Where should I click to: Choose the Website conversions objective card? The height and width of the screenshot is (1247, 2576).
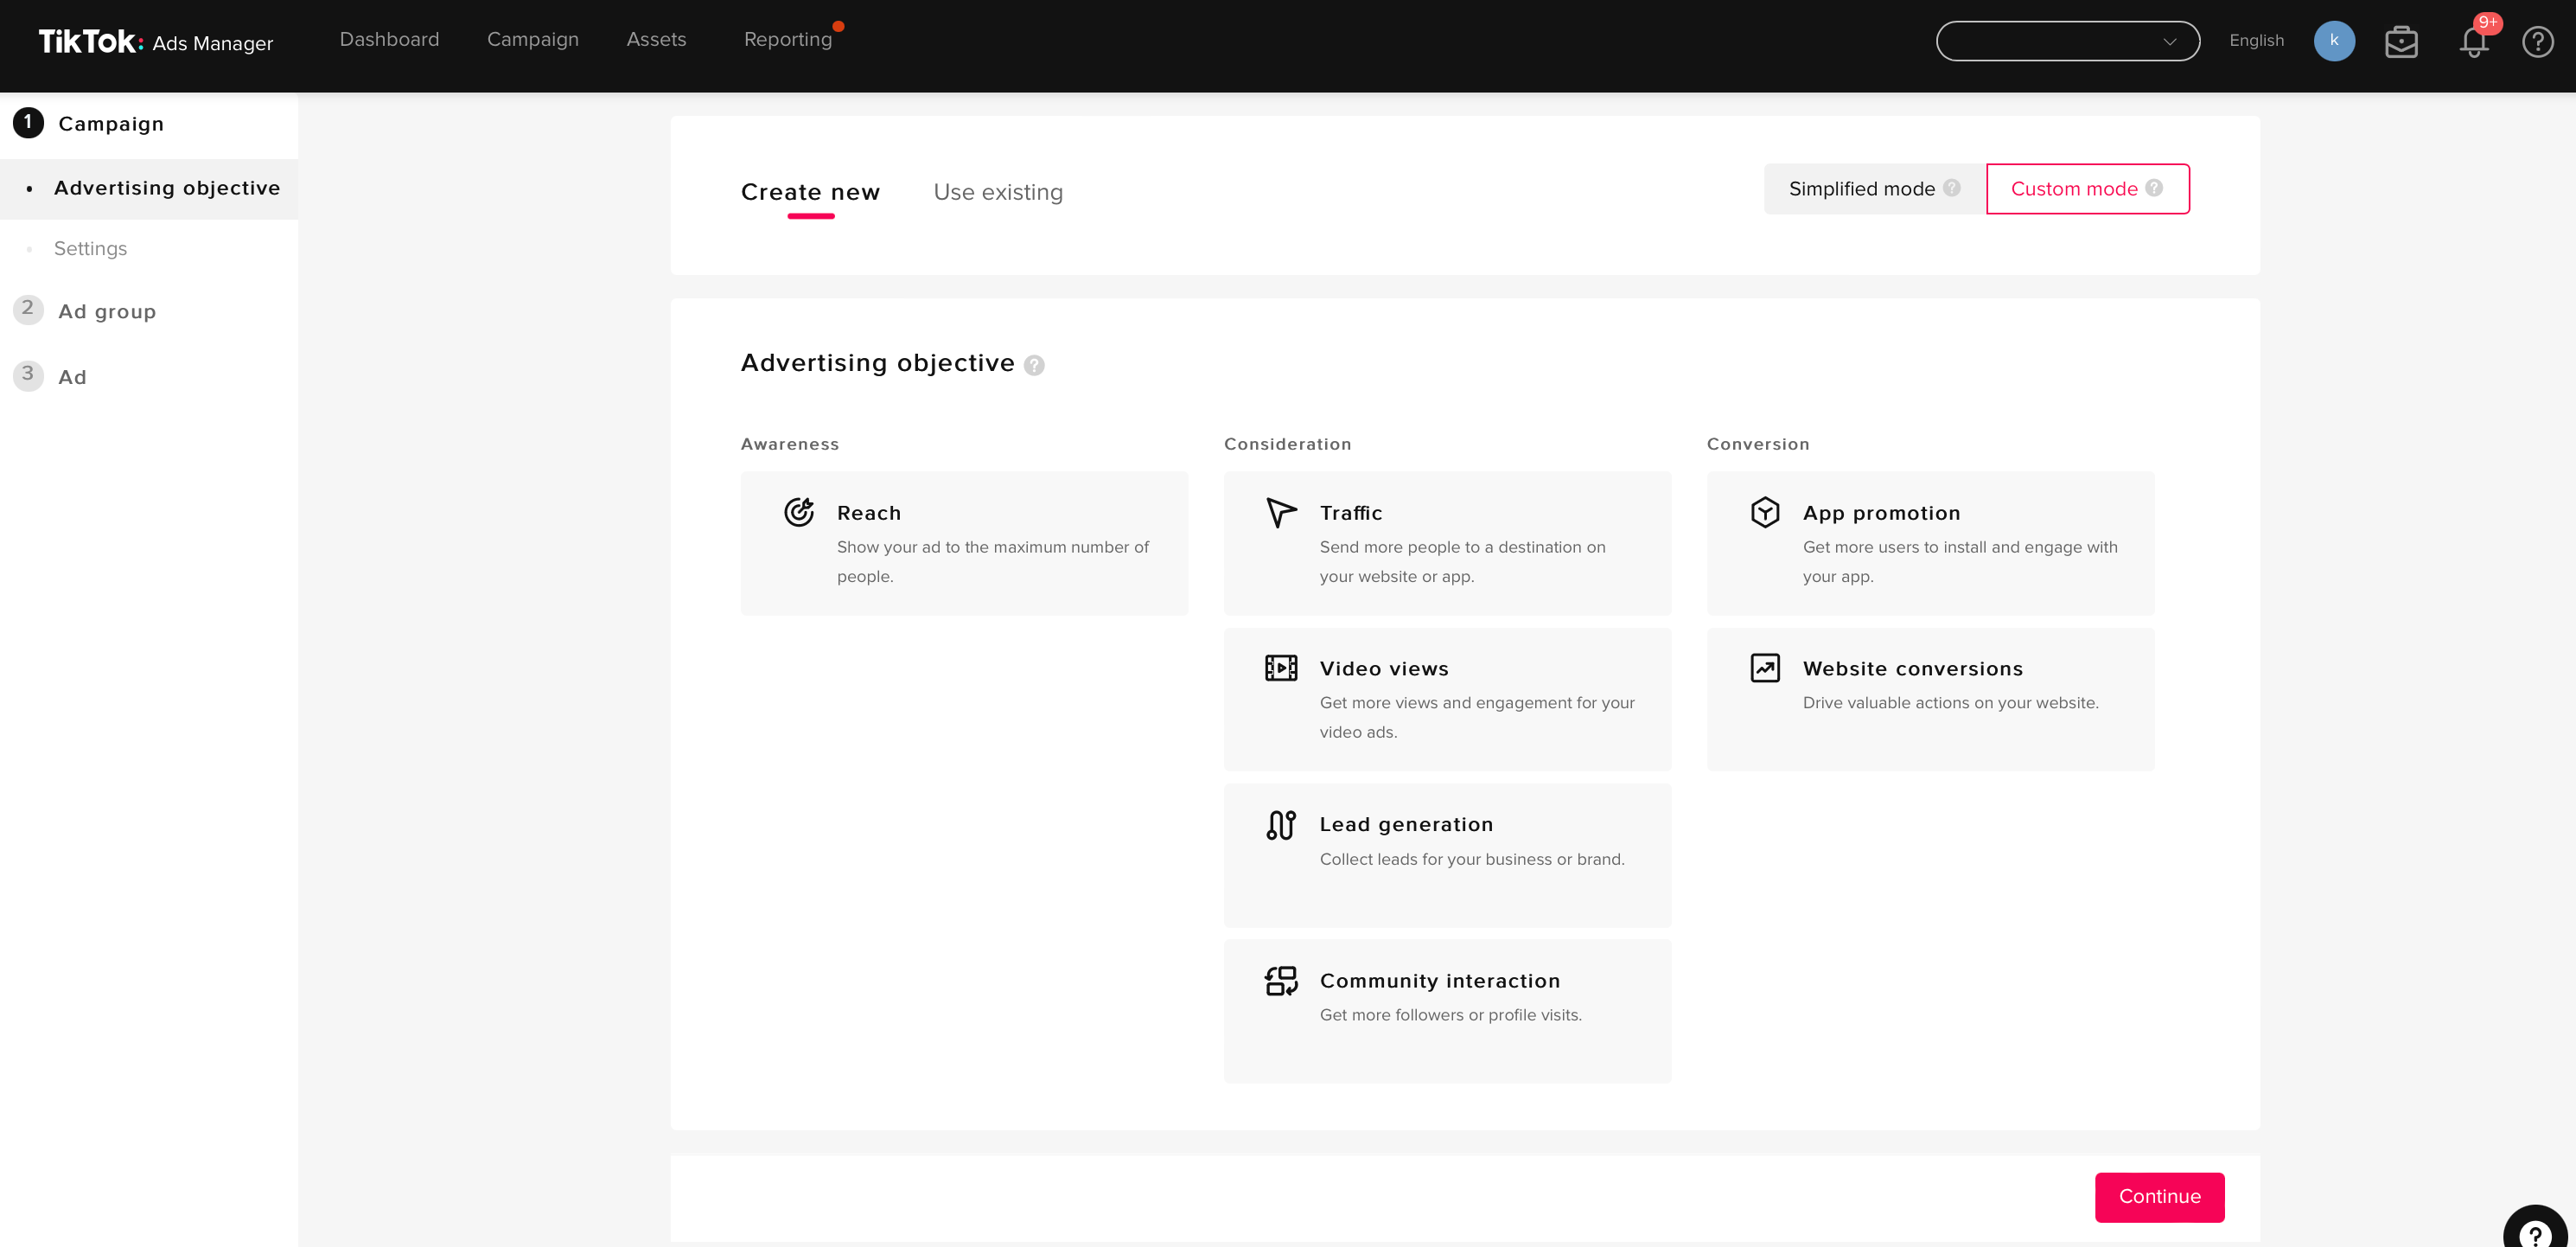coord(1930,699)
